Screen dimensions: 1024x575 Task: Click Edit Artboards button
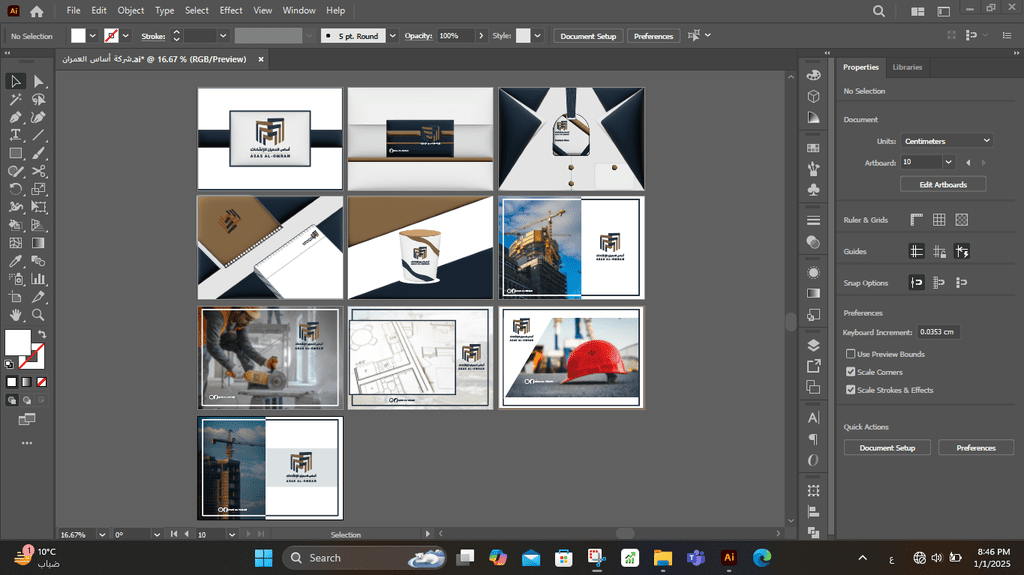click(x=943, y=184)
